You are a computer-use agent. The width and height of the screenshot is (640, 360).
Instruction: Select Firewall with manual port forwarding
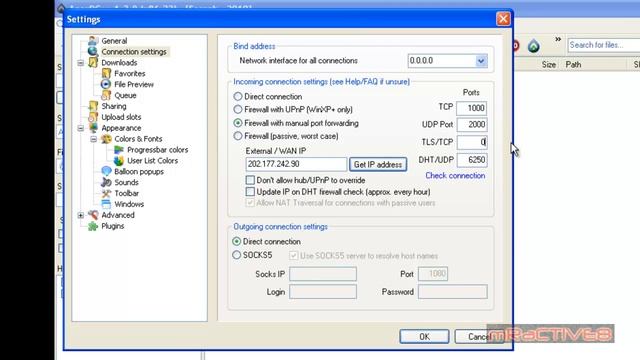[x=238, y=123]
